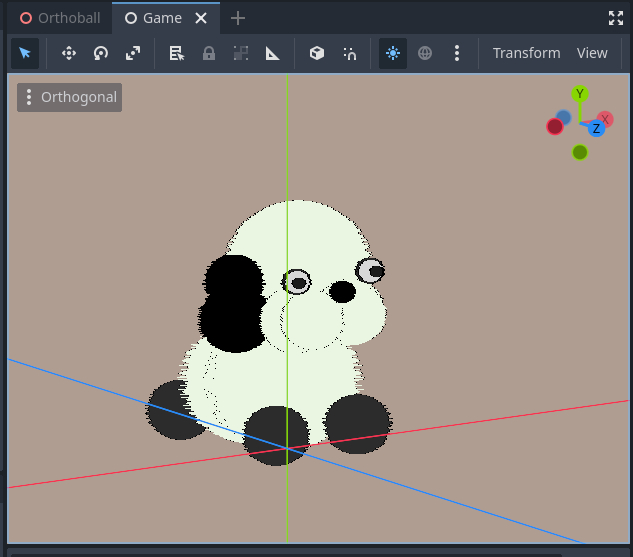This screenshot has width=633, height=557.
Task: Toggle Use Local Space cube icon
Action: click(317, 53)
